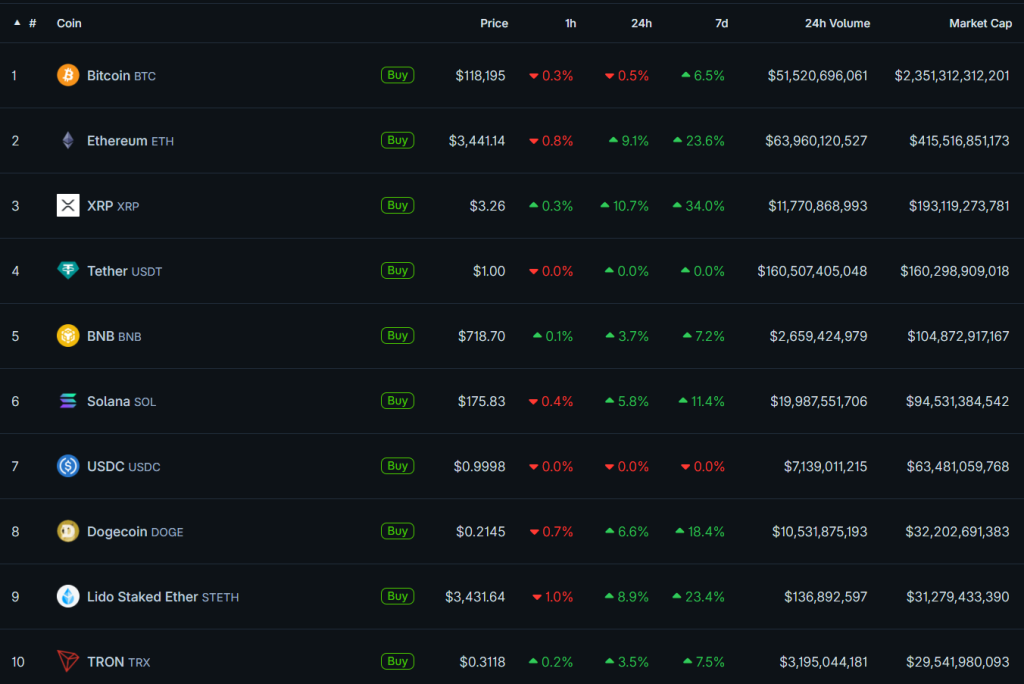The width and height of the screenshot is (1024, 684).
Task: Click the Bitcoin logo icon
Action: click(x=68, y=75)
